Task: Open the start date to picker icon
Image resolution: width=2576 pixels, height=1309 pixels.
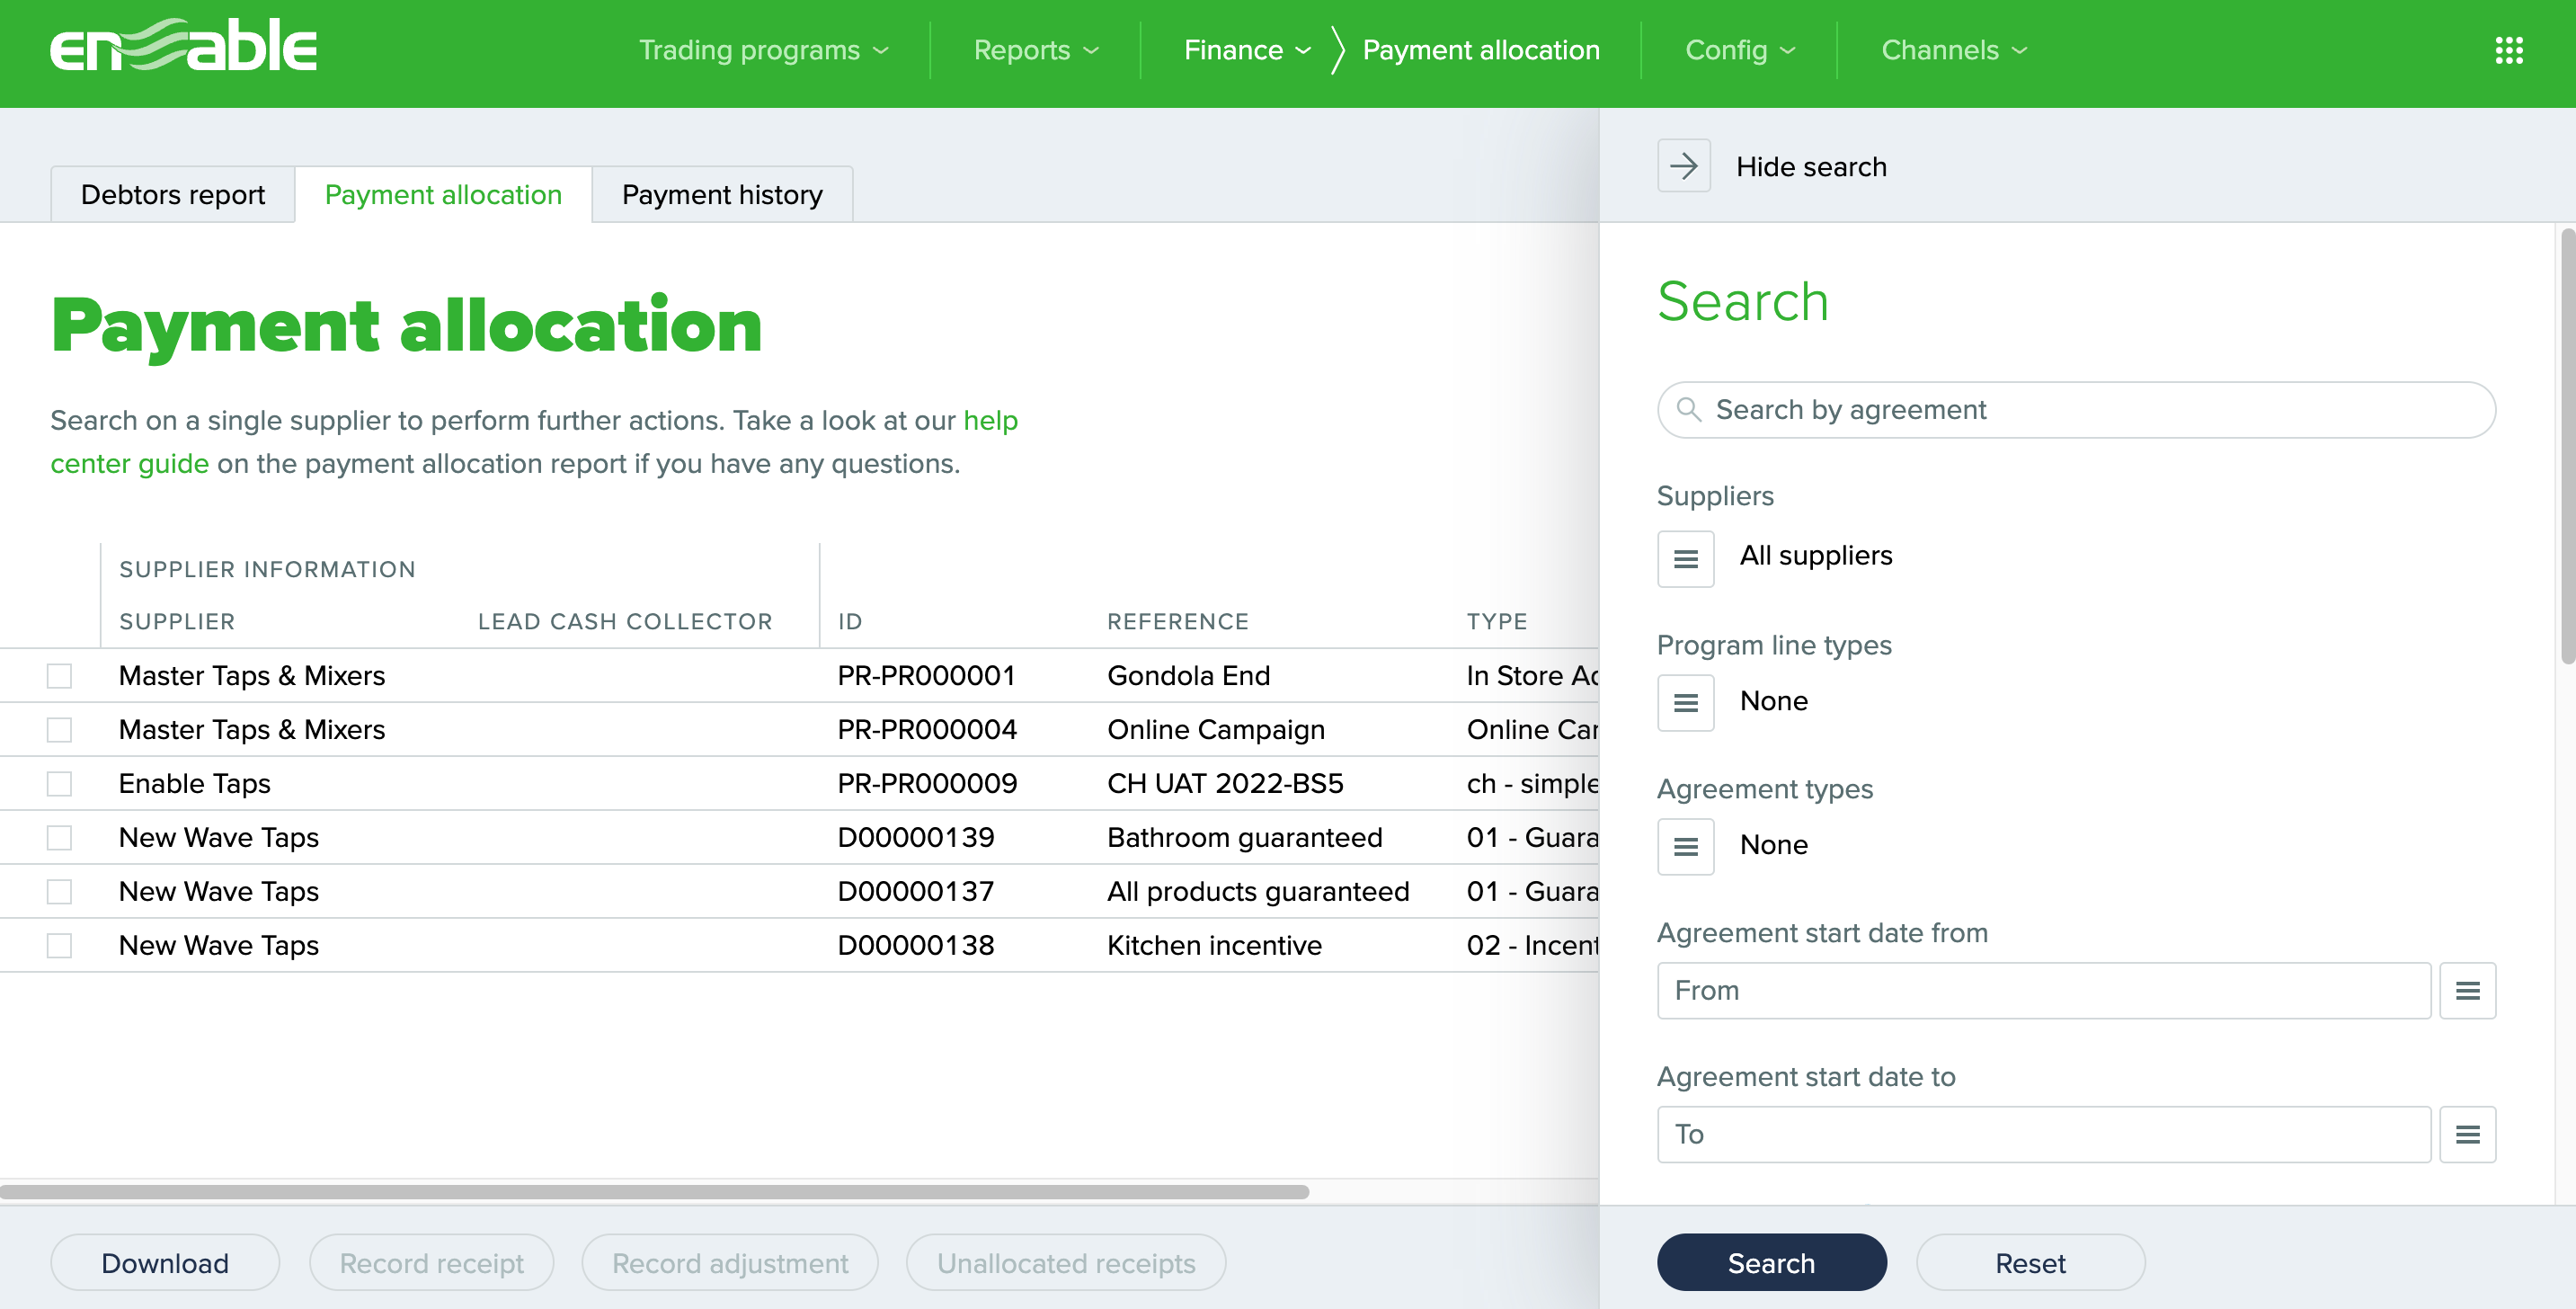Action: (2467, 1134)
